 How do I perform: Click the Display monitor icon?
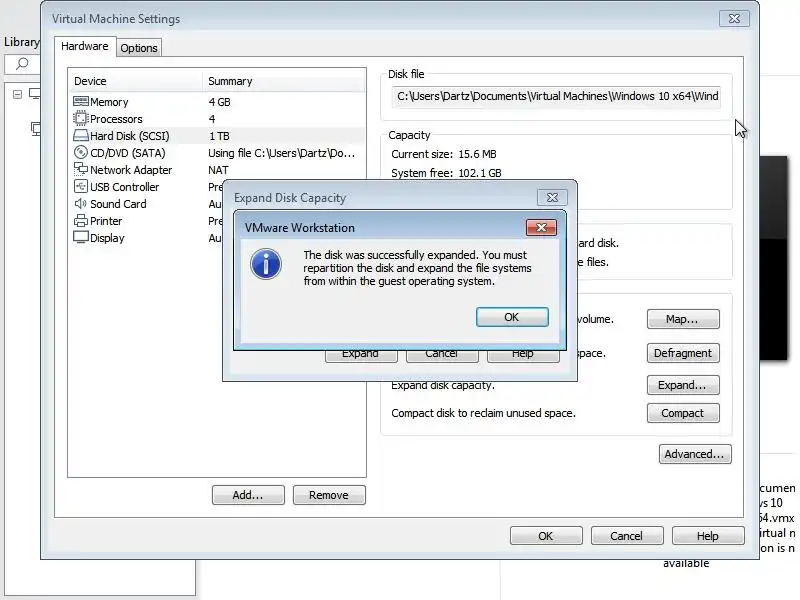coord(81,237)
